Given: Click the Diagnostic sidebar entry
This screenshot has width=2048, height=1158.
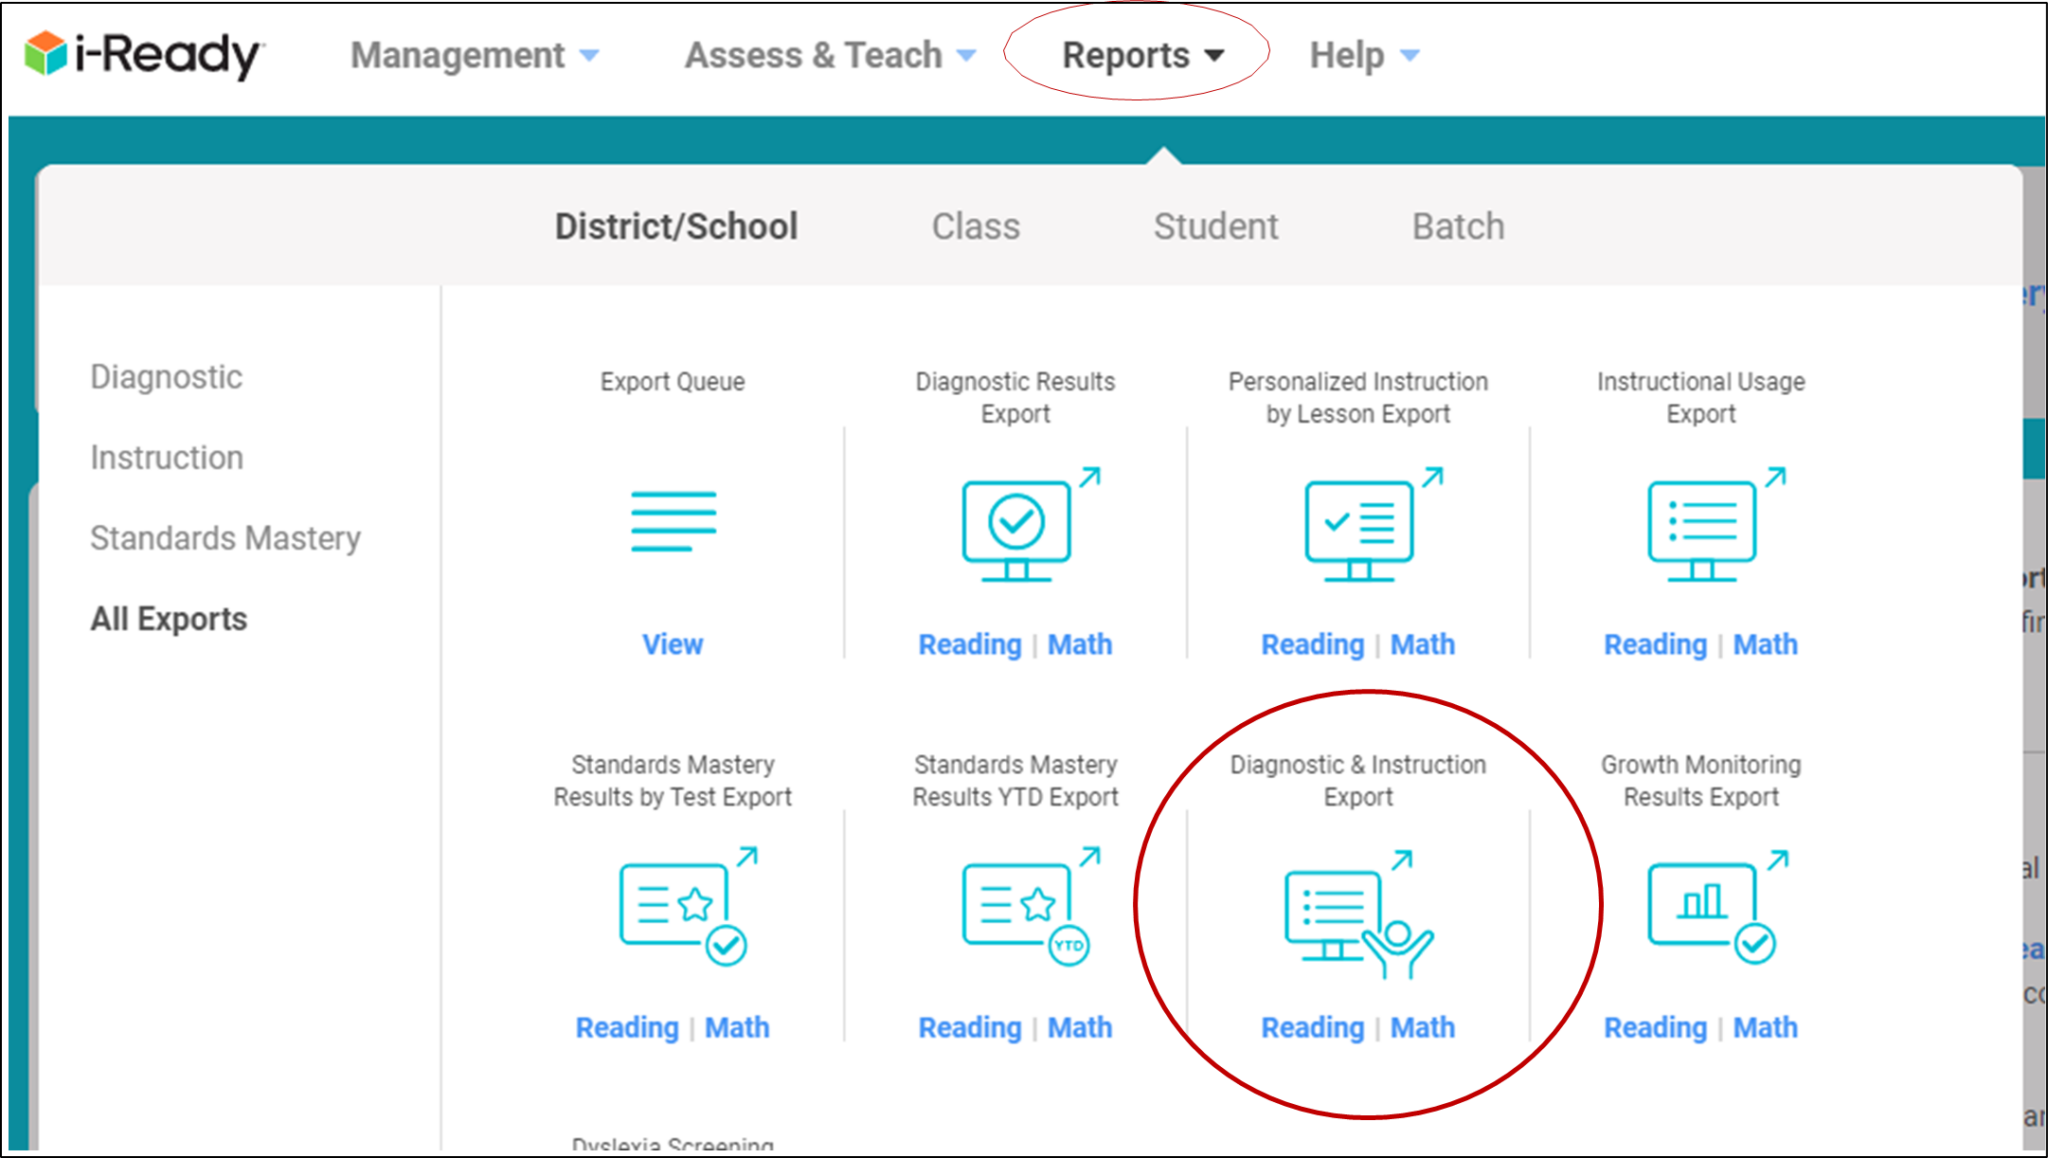Looking at the screenshot, I should [x=166, y=377].
